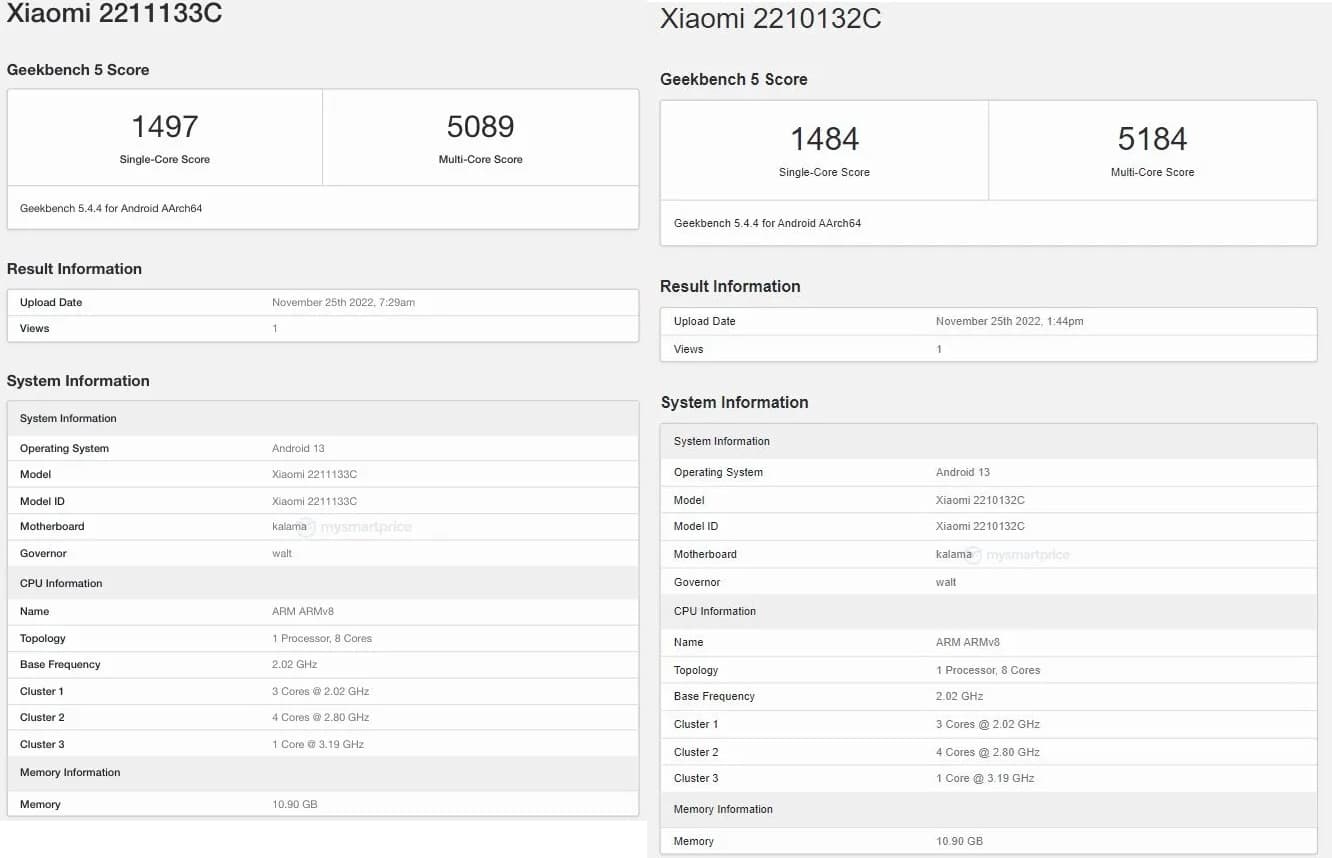Select the multi-core score 5089

point(481,126)
